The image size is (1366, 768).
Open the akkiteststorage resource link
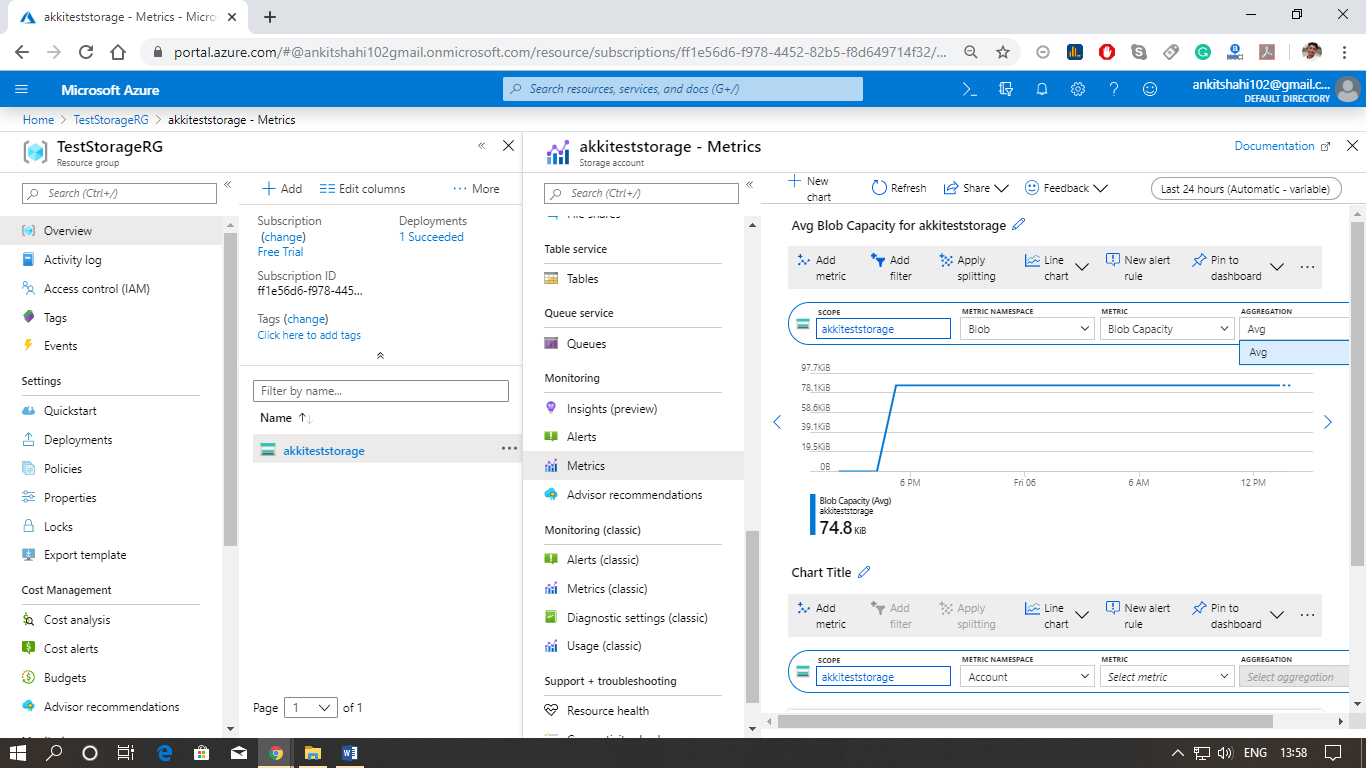pos(324,451)
